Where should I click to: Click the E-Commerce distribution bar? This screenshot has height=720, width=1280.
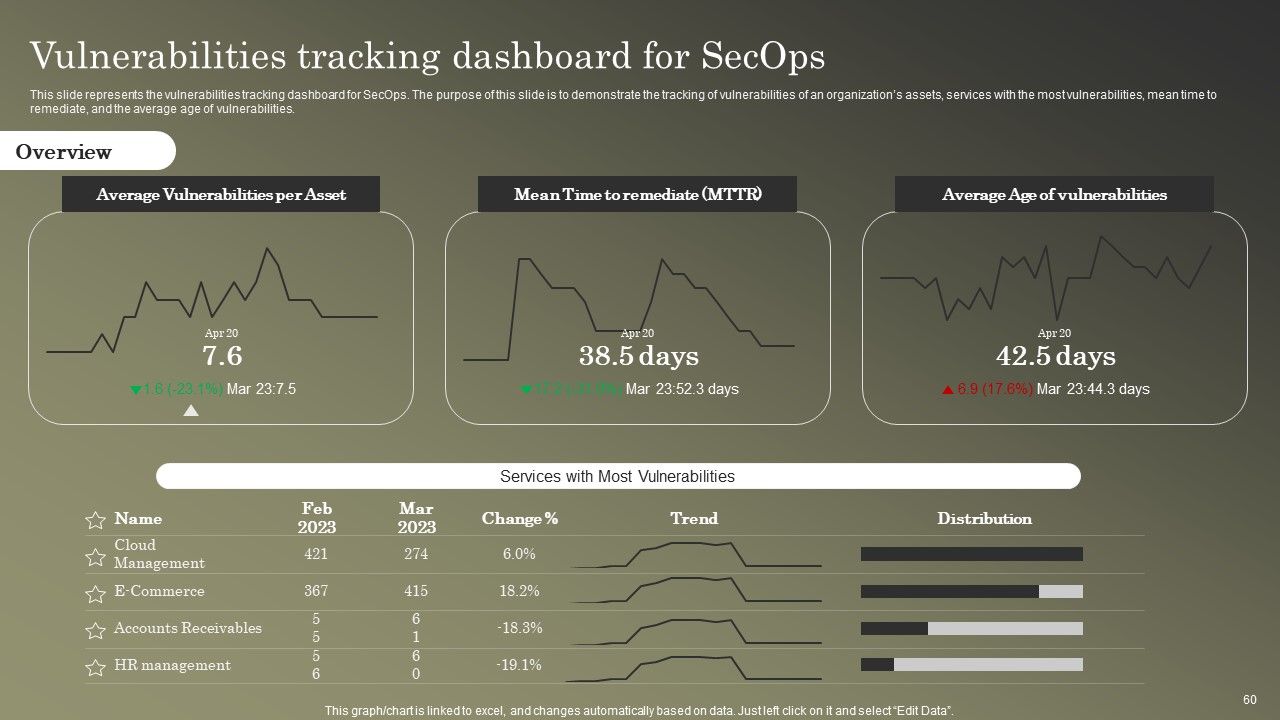point(972,591)
